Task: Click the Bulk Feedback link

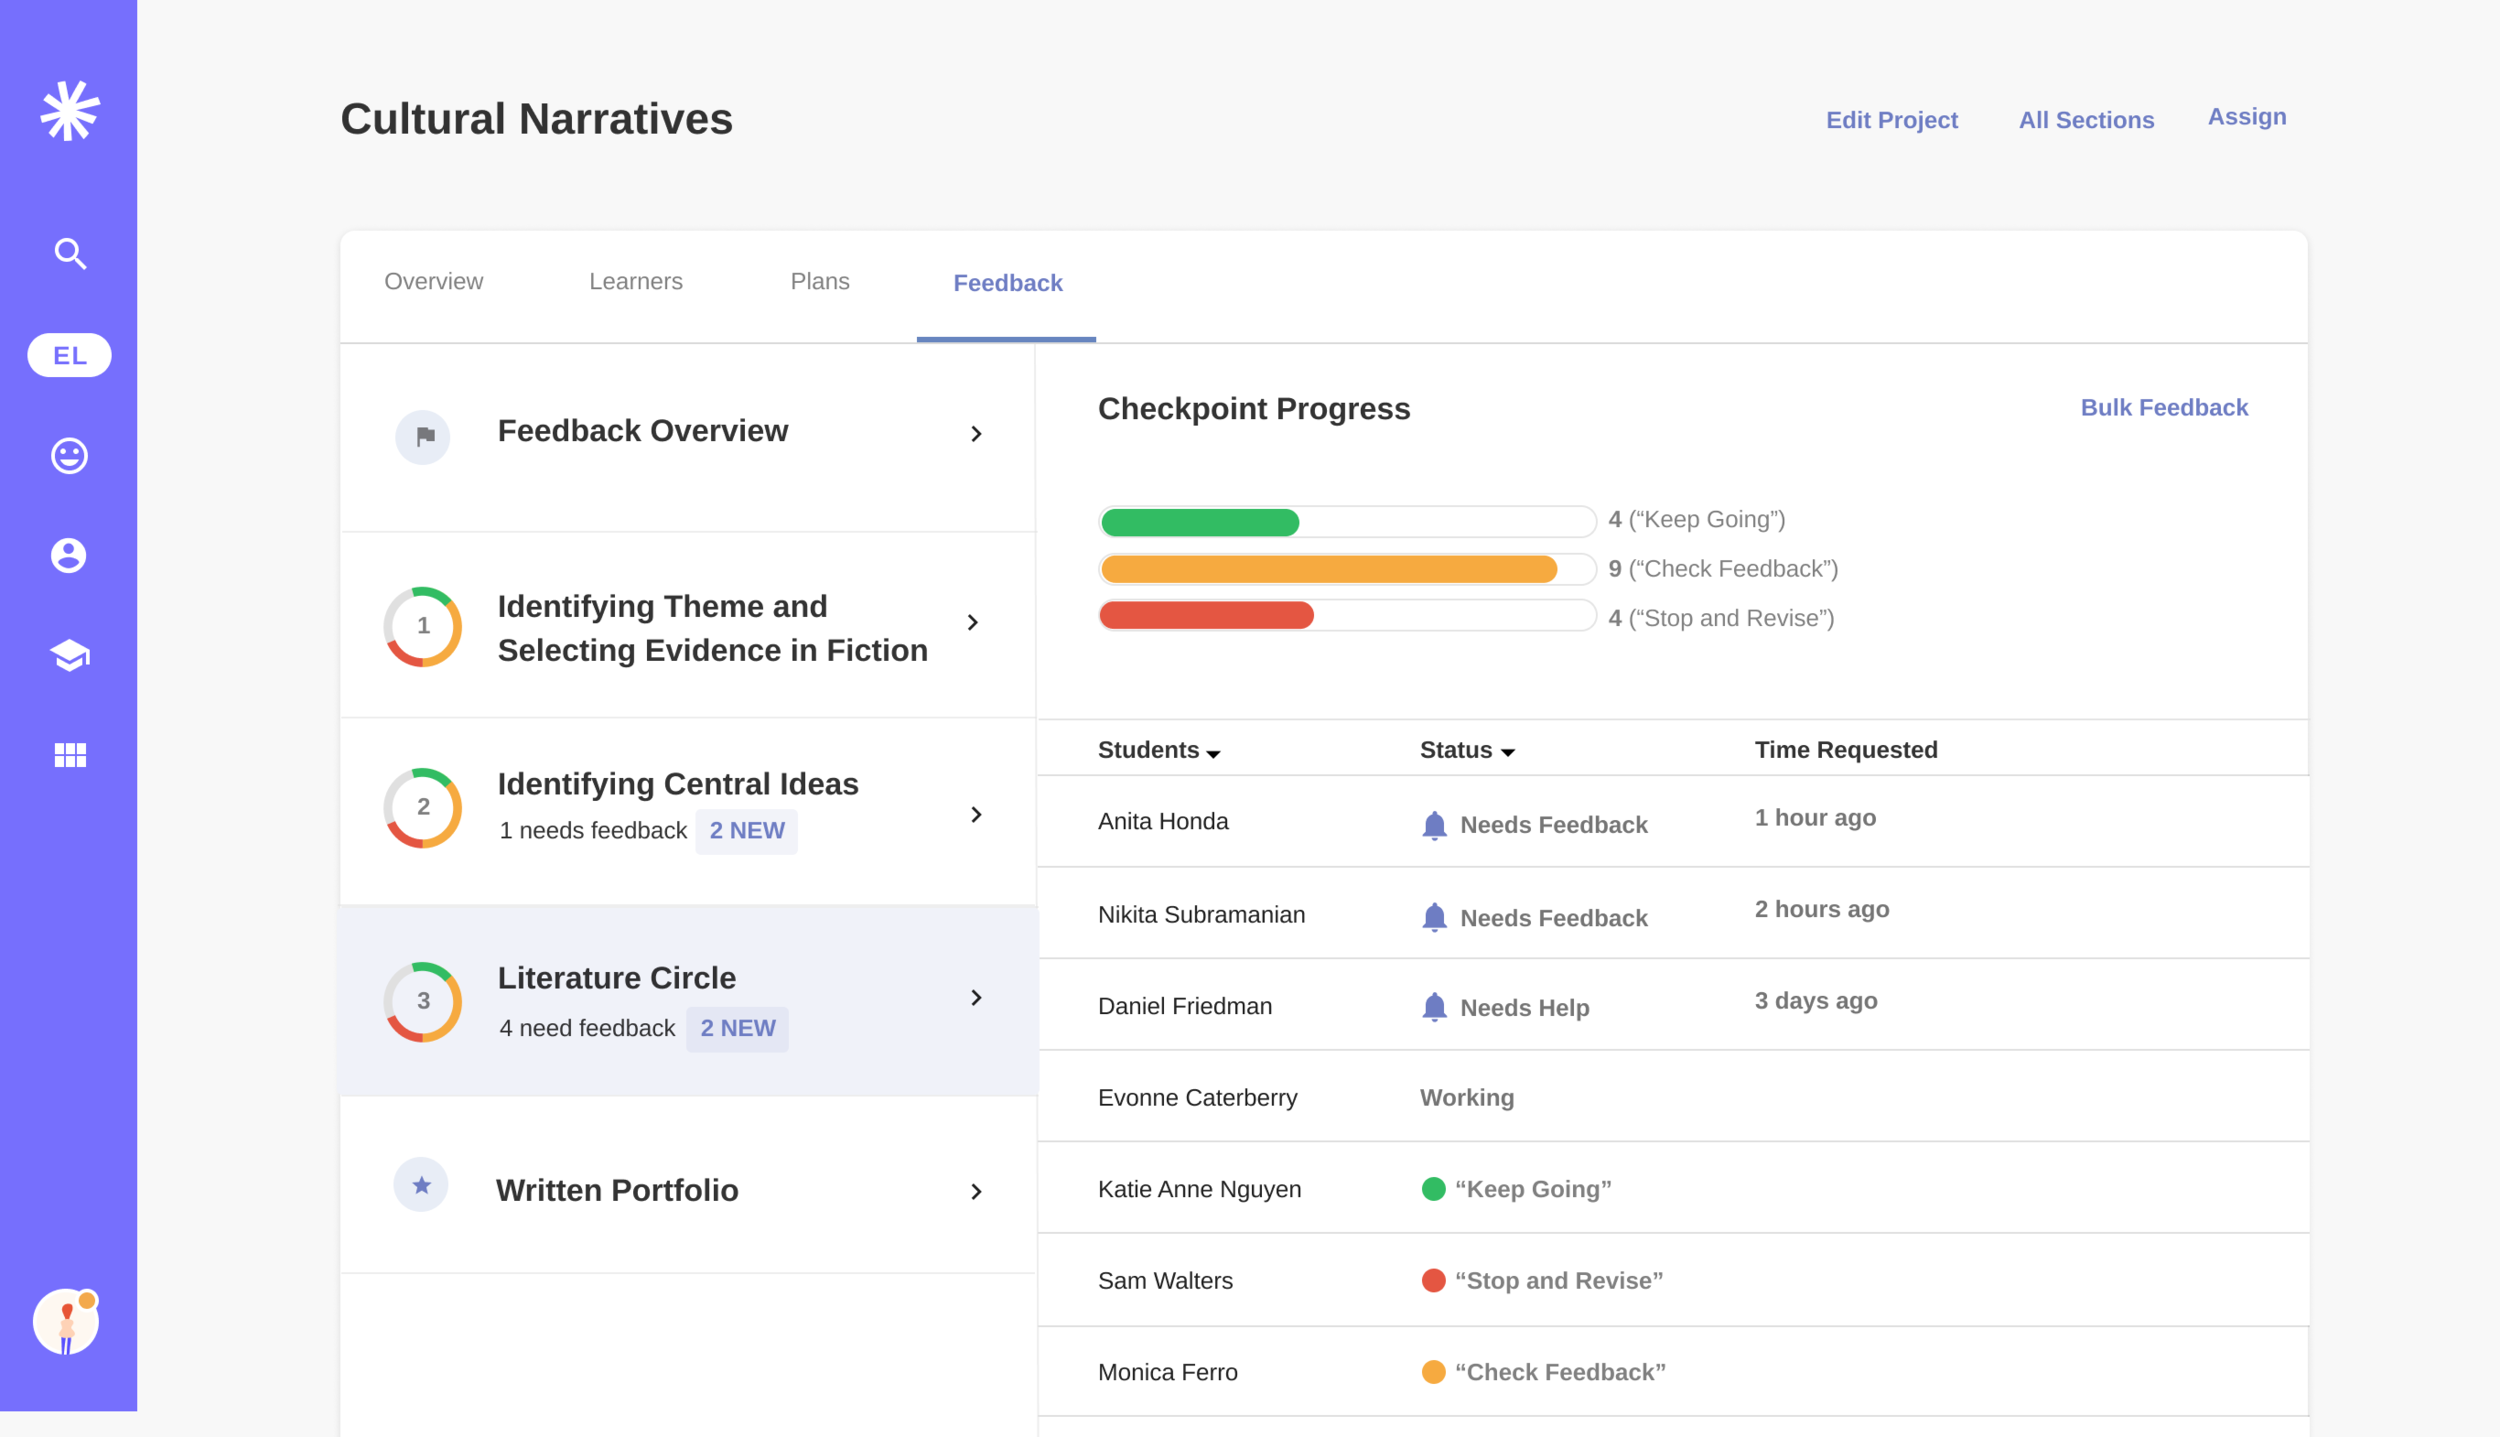Action: pyautogui.click(x=2163, y=407)
